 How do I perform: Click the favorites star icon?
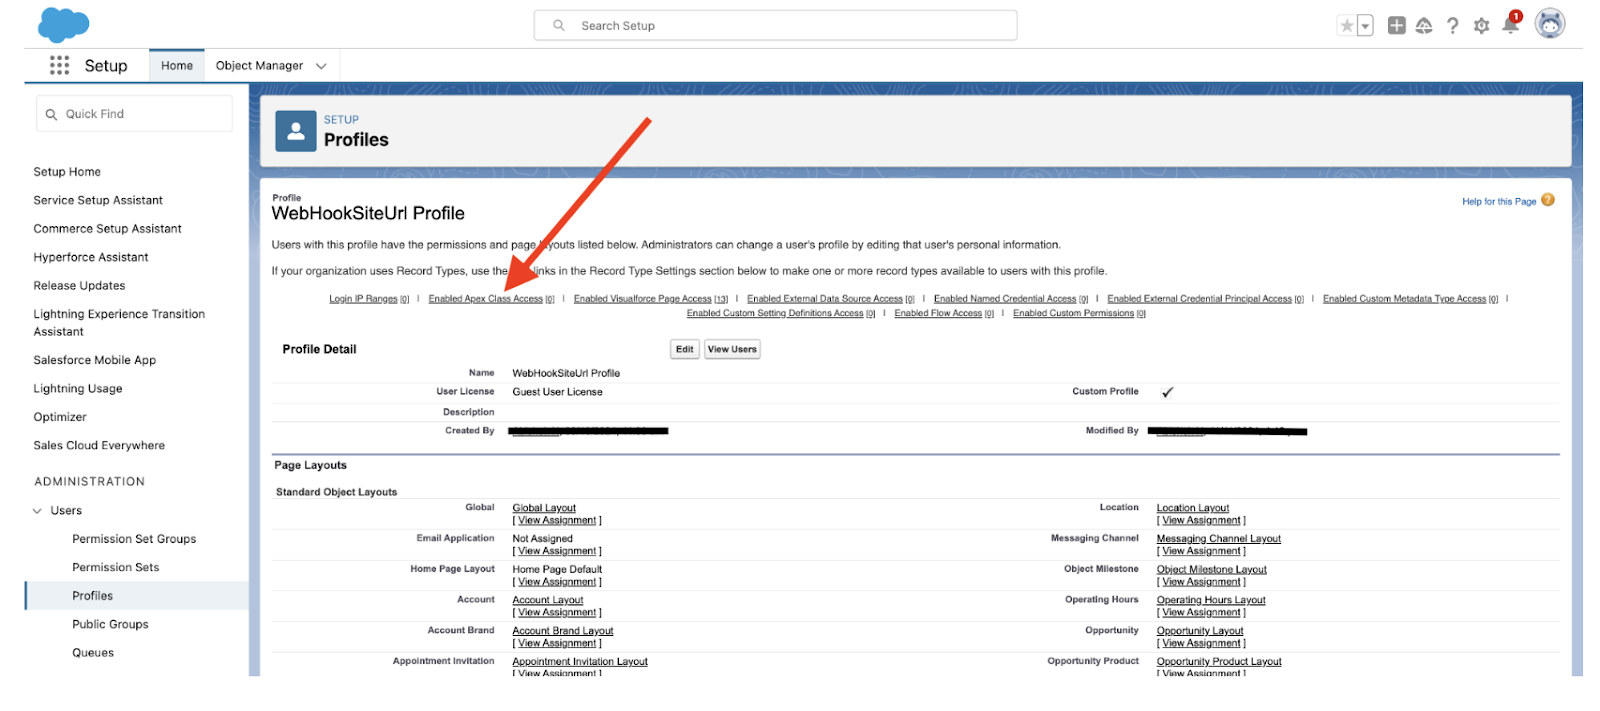(1347, 26)
